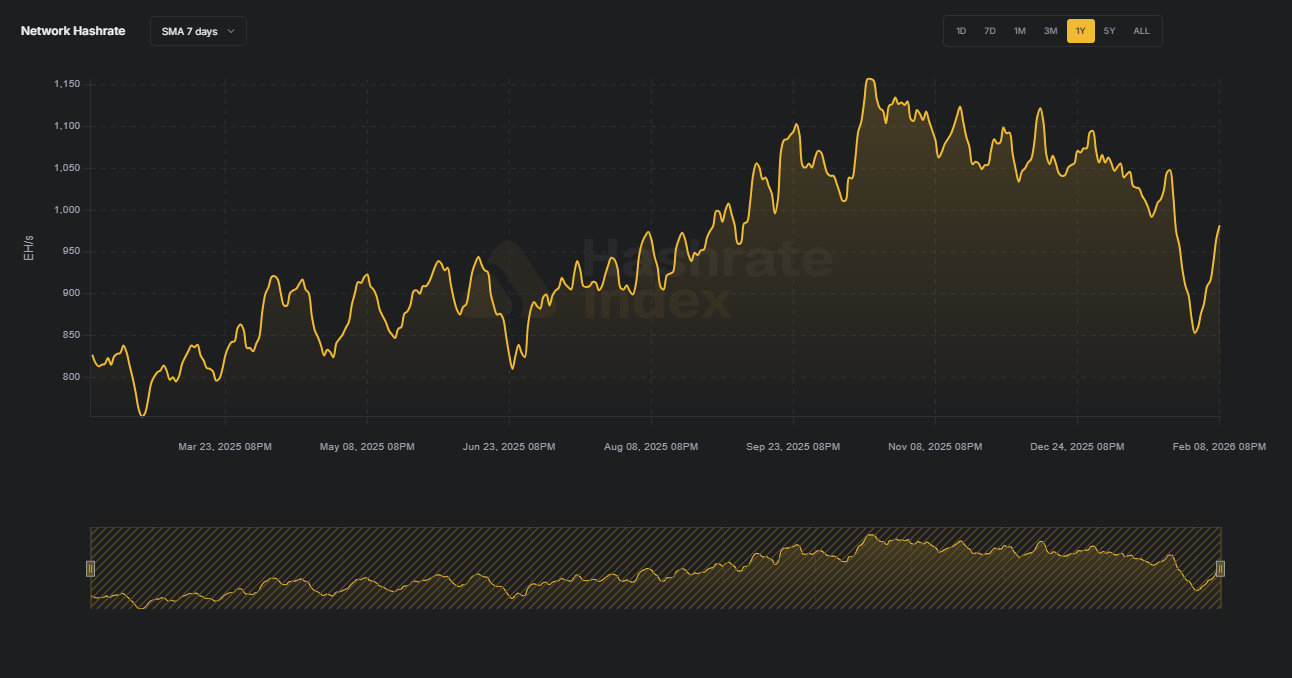
Task: Click the left range slider handle
Action: (x=91, y=568)
